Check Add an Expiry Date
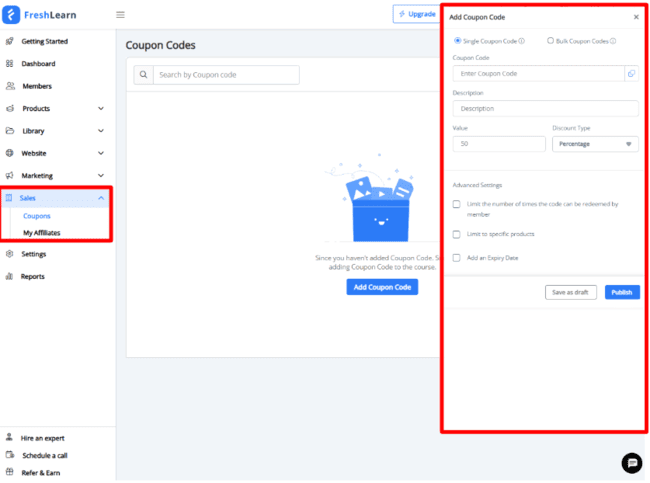 (456, 258)
